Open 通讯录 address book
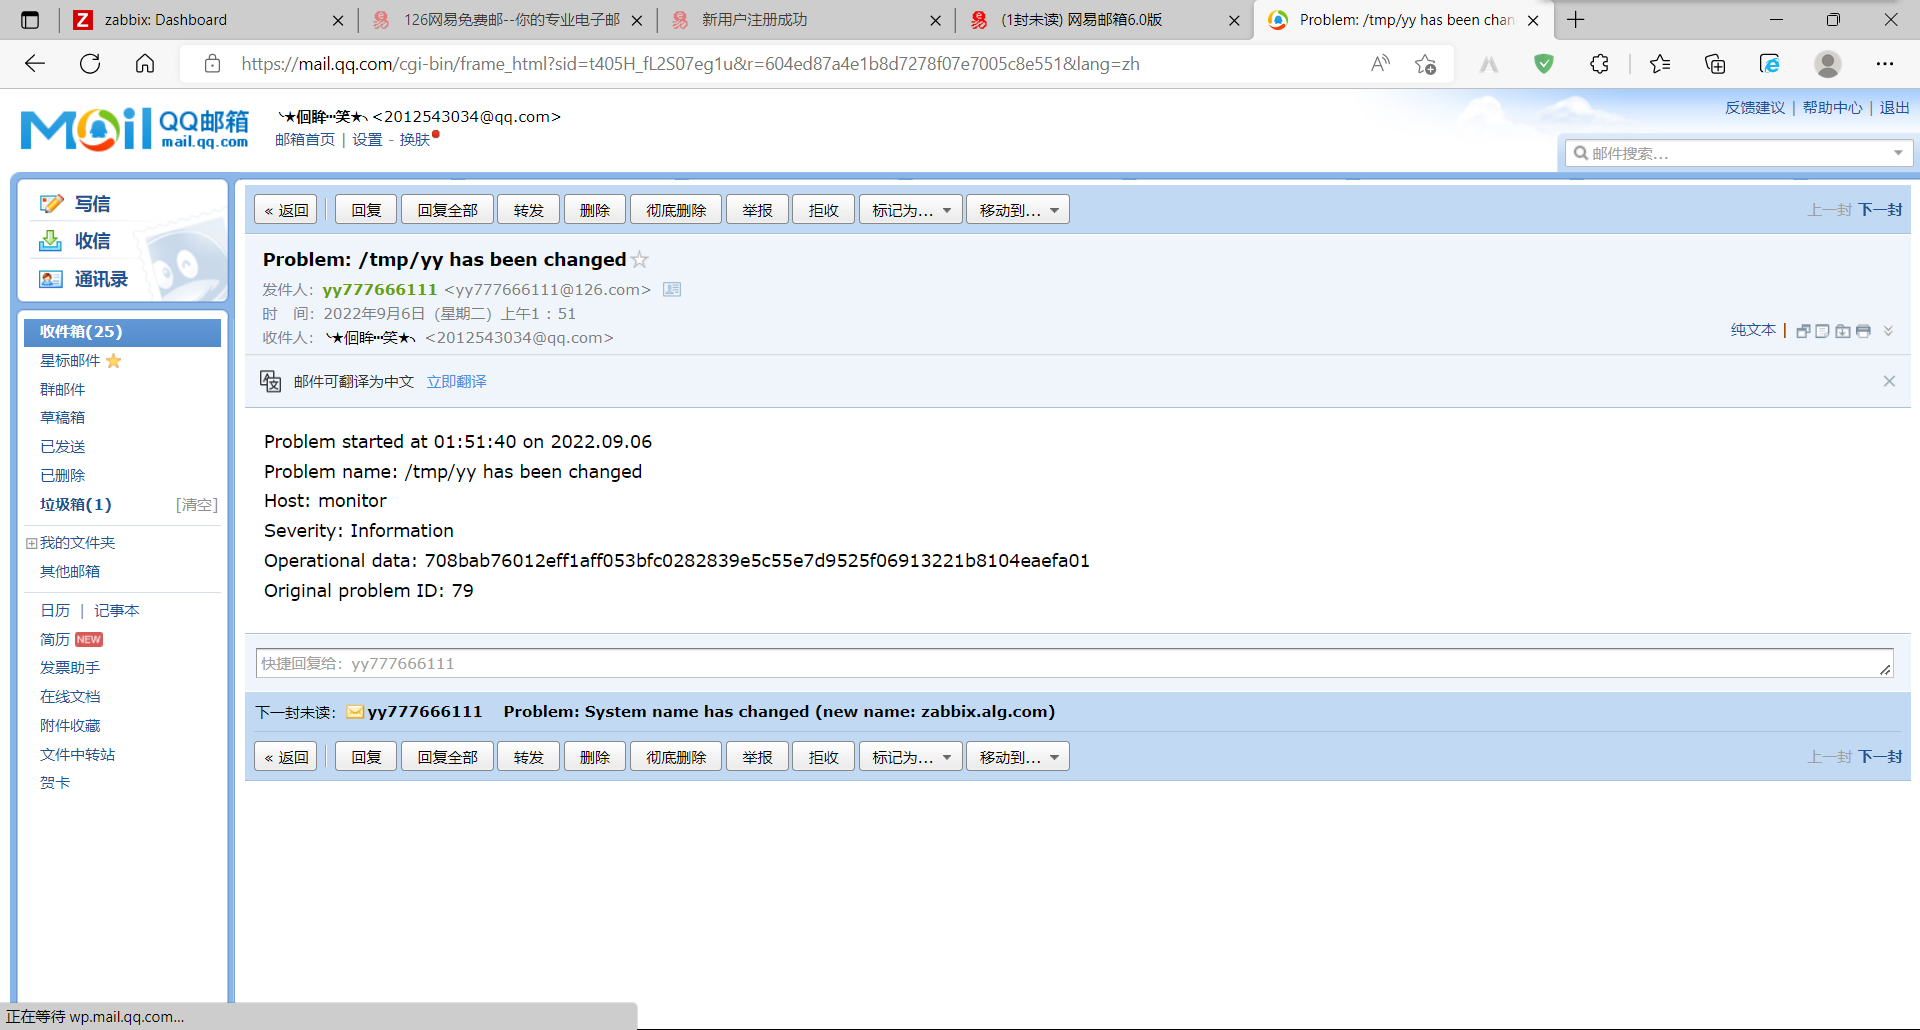1920x1030 pixels. 101,279
